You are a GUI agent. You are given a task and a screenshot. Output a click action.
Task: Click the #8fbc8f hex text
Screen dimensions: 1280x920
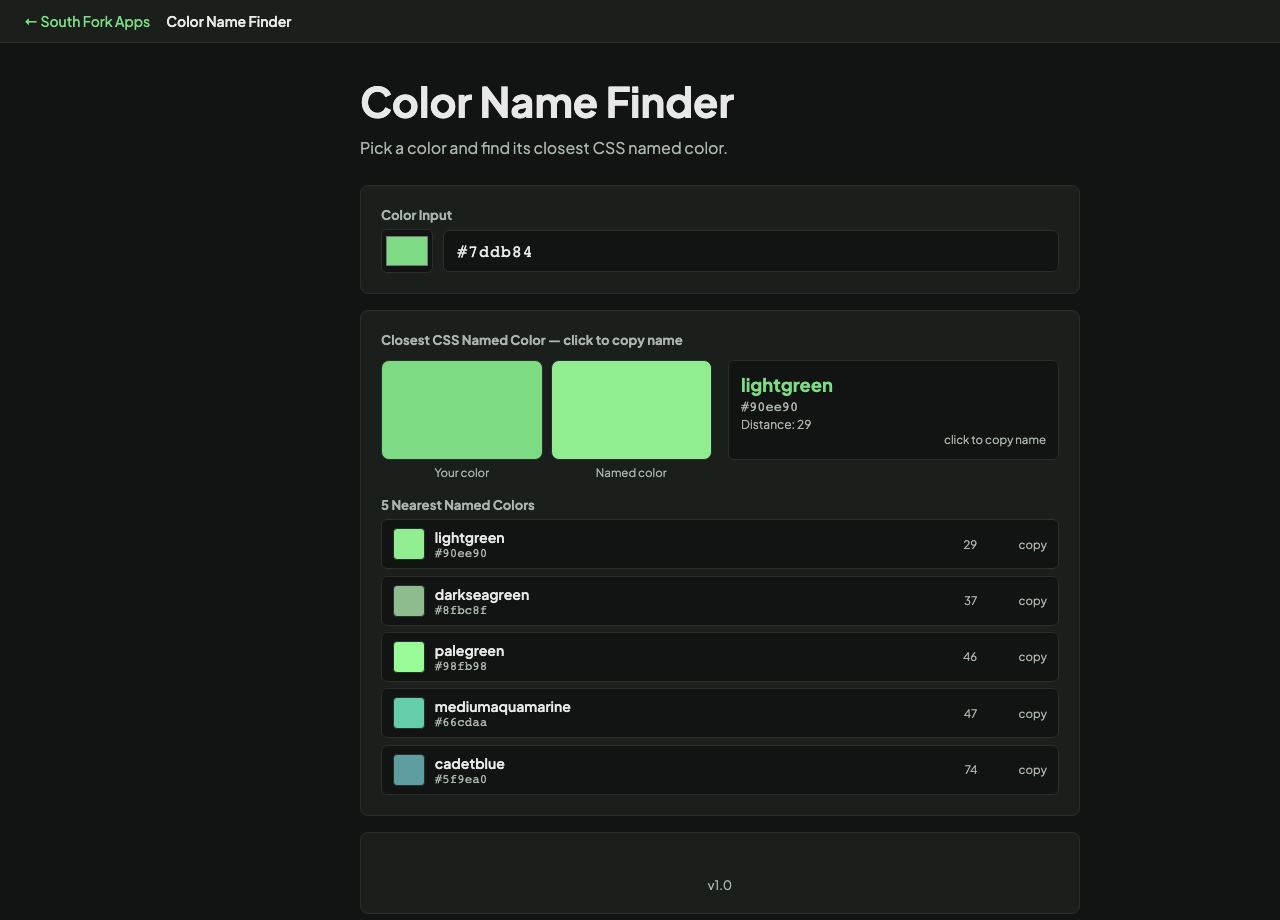[461, 610]
